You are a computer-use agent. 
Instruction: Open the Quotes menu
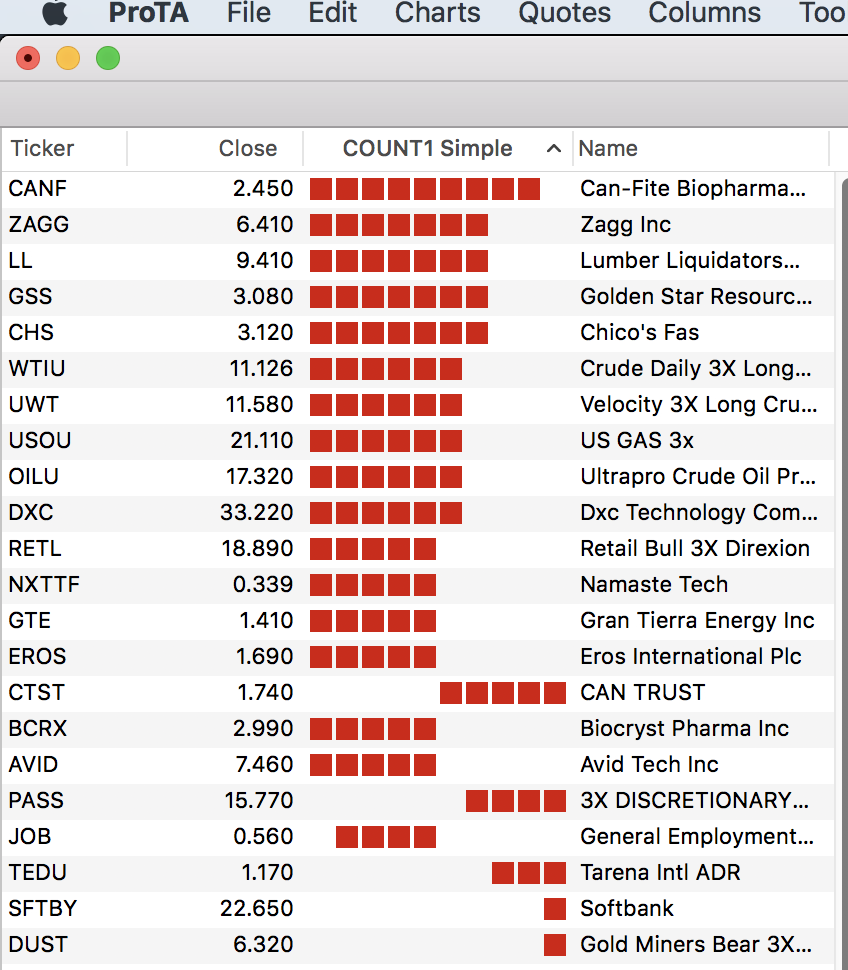(x=564, y=13)
